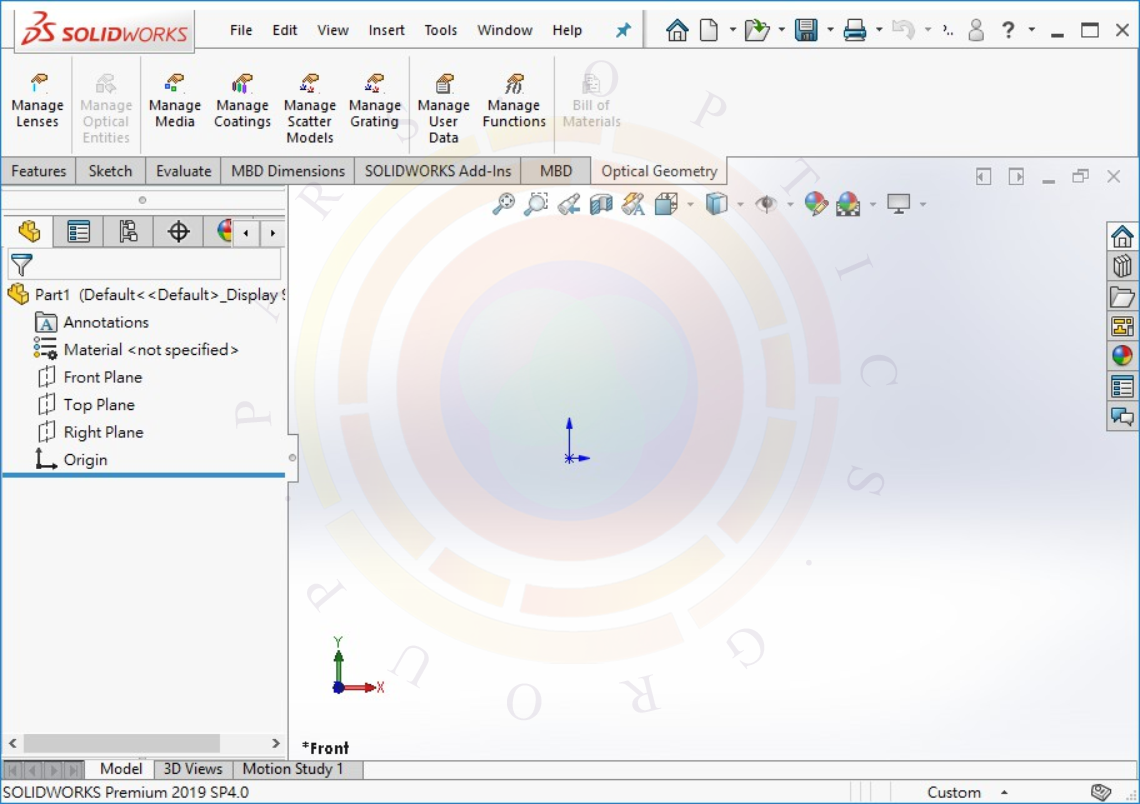Click the Apply Scene icon
Viewport: 1140px width, 804px height.
coord(848,204)
